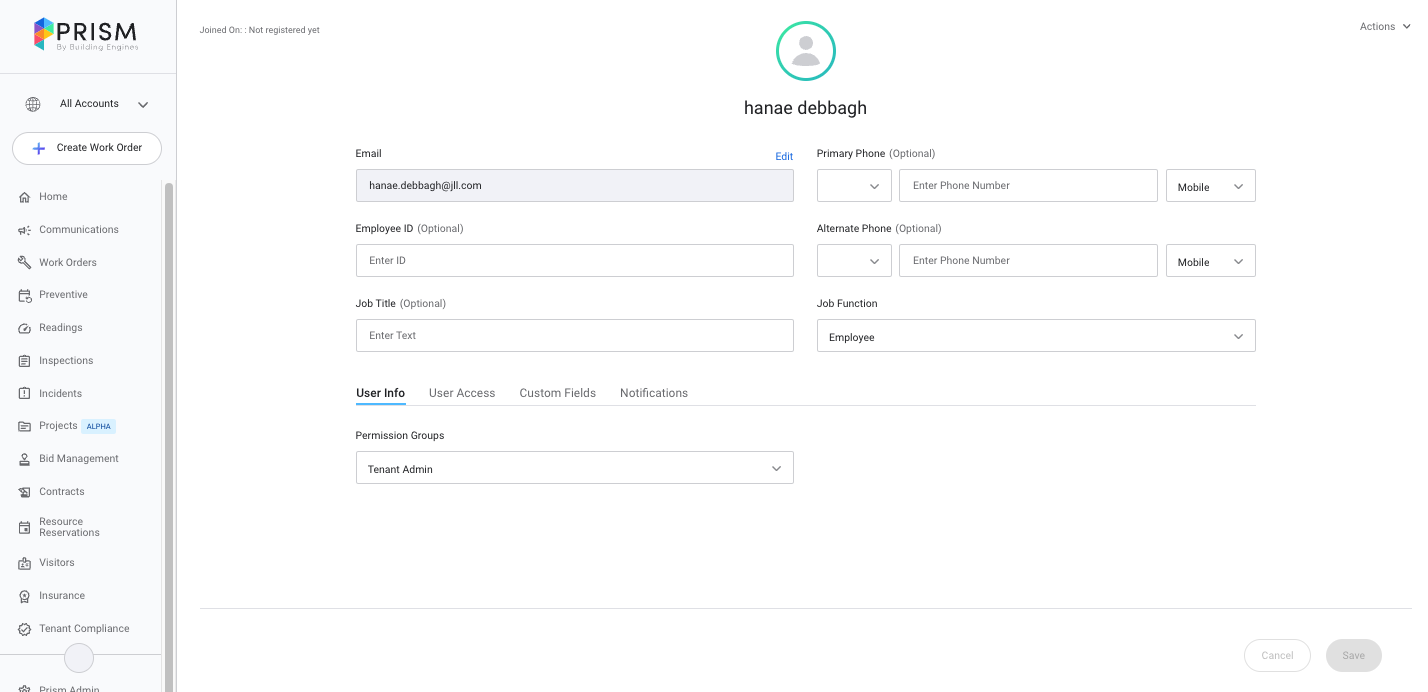
Task: Open the Visitors badge icon
Action: coord(25,563)
